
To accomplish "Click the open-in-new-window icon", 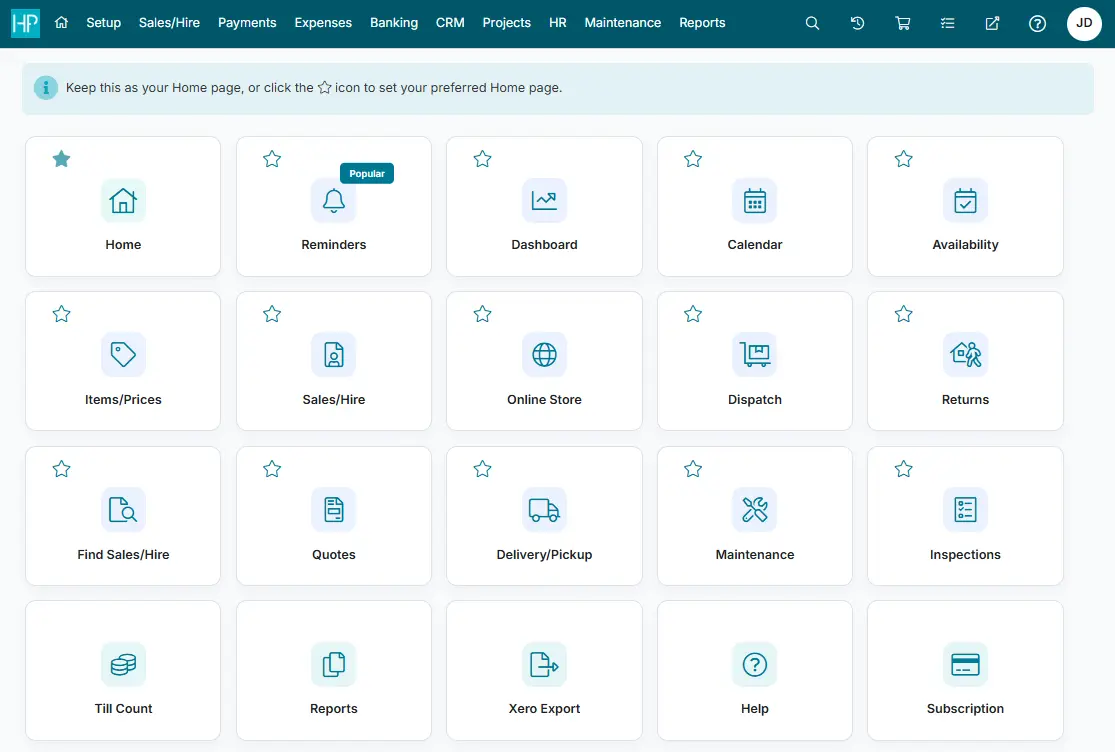I will (992, 23).
